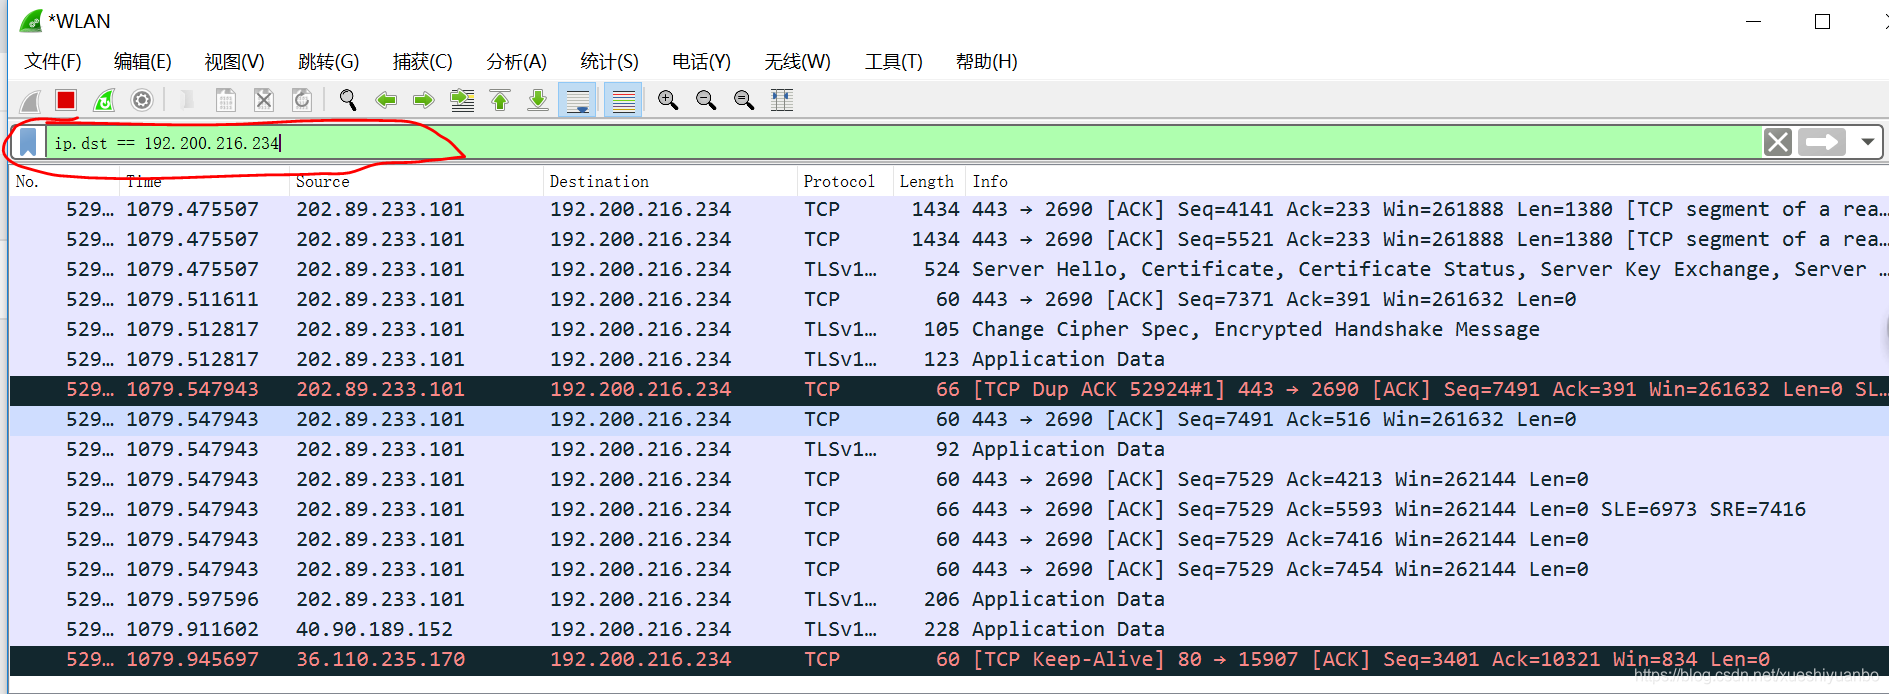The width and height of the screenshot is (1889, 694).
Task: Sort by the No. column header
Action: [64, 181]
